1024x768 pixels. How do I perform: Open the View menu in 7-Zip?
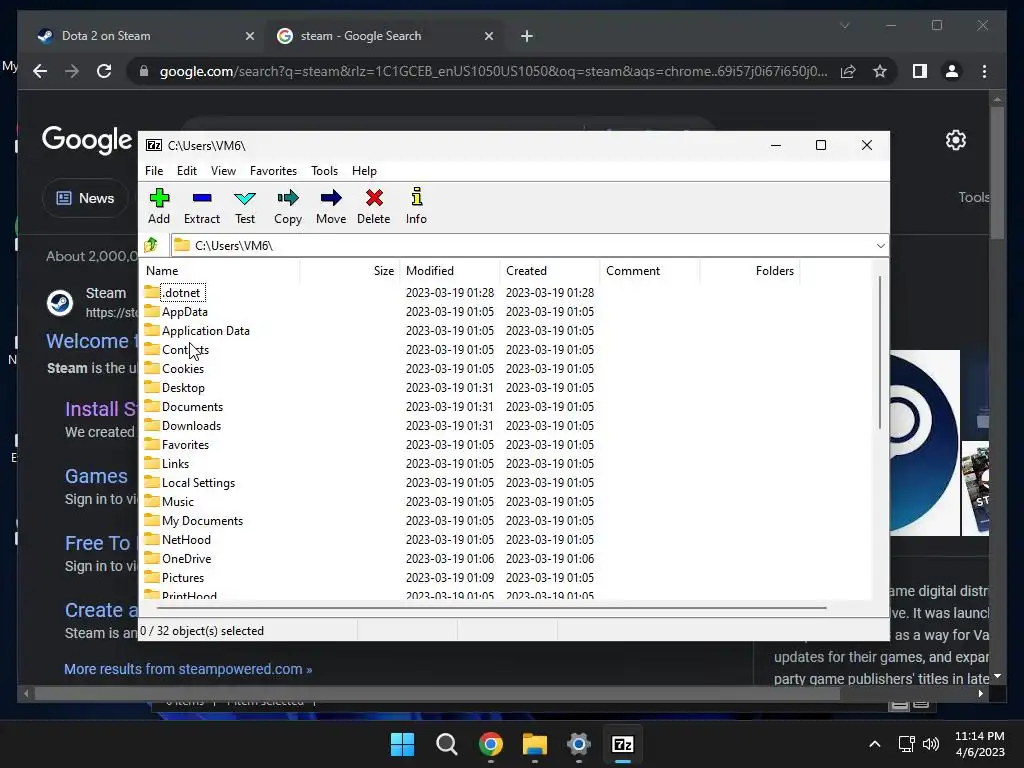(x=223, y=170)
